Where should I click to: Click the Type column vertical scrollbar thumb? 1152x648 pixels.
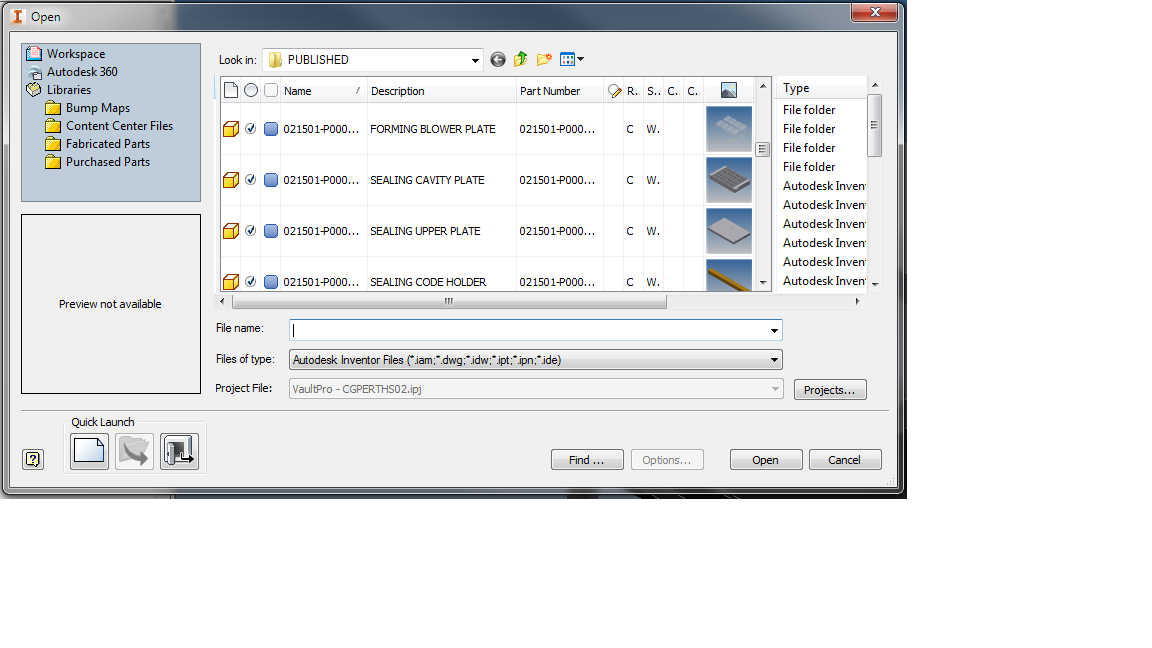point(874,125)
